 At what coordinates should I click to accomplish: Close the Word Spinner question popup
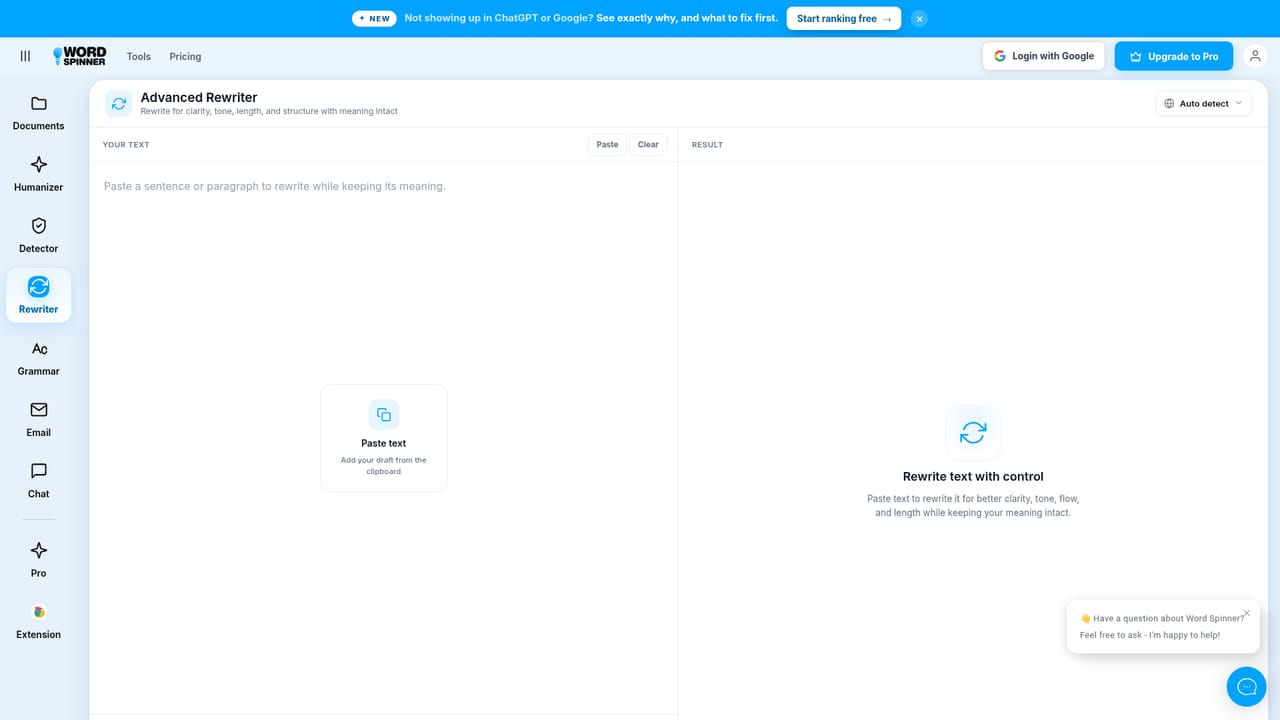point(1246,613)
